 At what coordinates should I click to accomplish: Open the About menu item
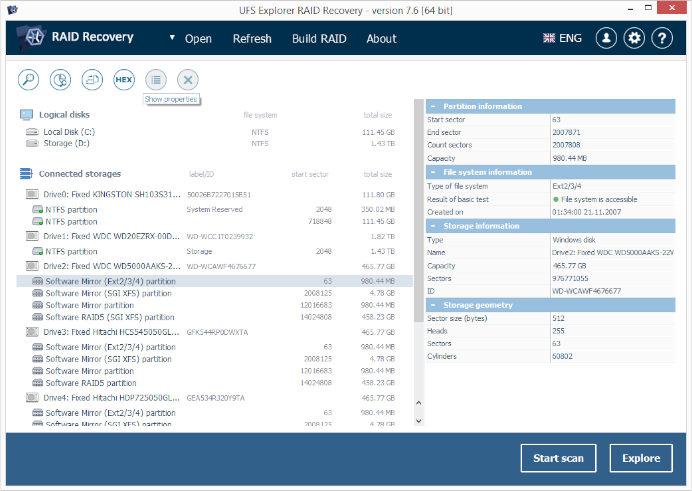381,39
